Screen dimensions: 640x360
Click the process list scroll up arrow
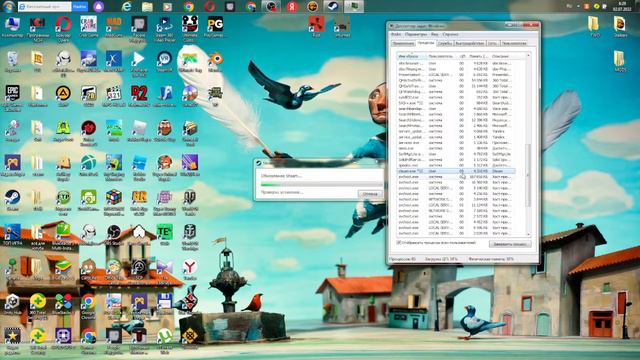tap(528, 56)
